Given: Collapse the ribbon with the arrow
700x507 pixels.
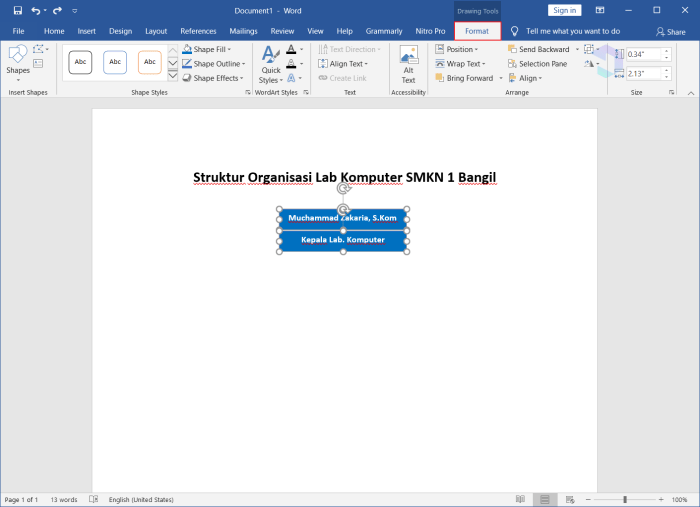Looking at the screenshot, I should tap(691, 93).
